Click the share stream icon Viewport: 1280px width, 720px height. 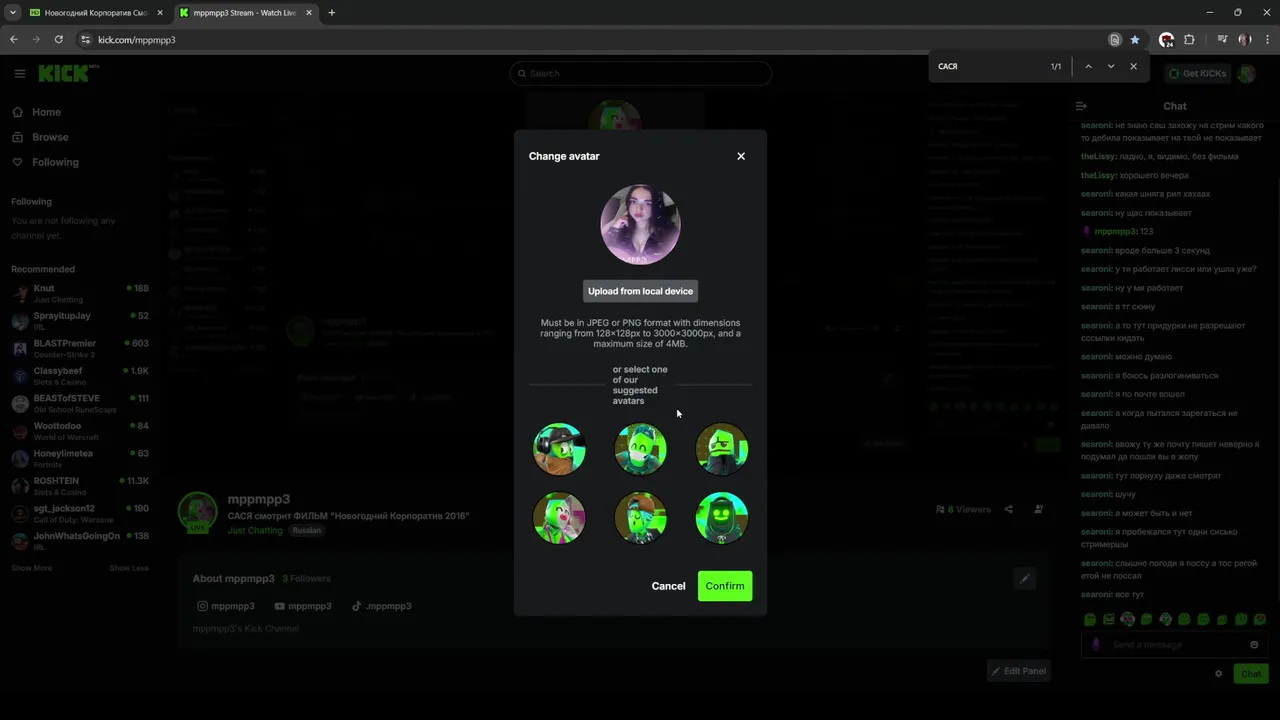click(1008, 509)
